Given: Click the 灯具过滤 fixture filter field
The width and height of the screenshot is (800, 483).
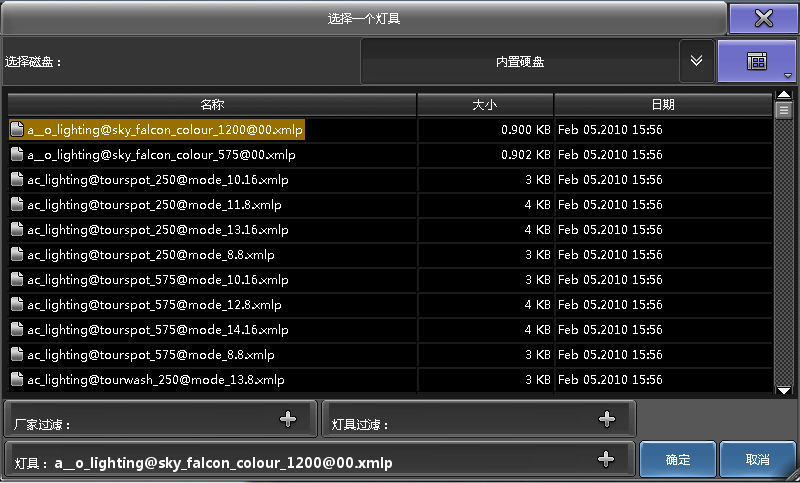Looking at the screenshot, I should (479, 419).
